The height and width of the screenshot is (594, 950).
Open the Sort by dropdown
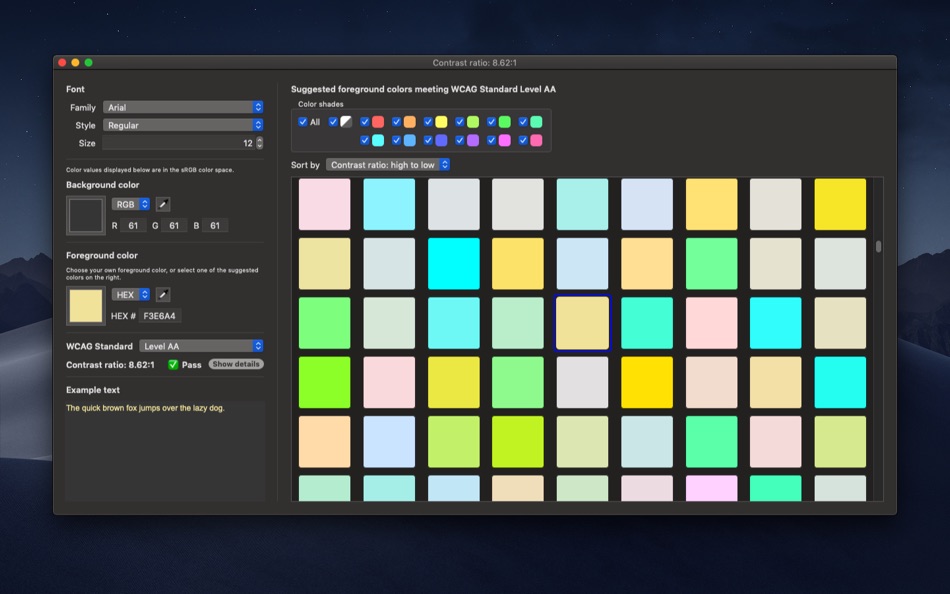[388, 165]
